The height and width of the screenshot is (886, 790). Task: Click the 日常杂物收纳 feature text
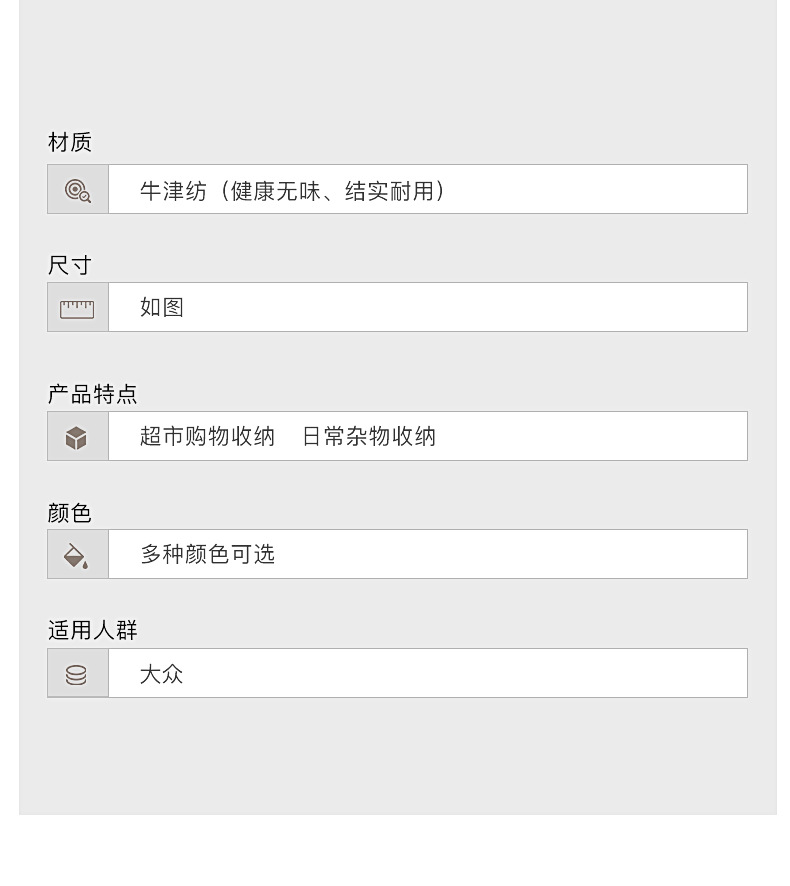tap(369, 437)
